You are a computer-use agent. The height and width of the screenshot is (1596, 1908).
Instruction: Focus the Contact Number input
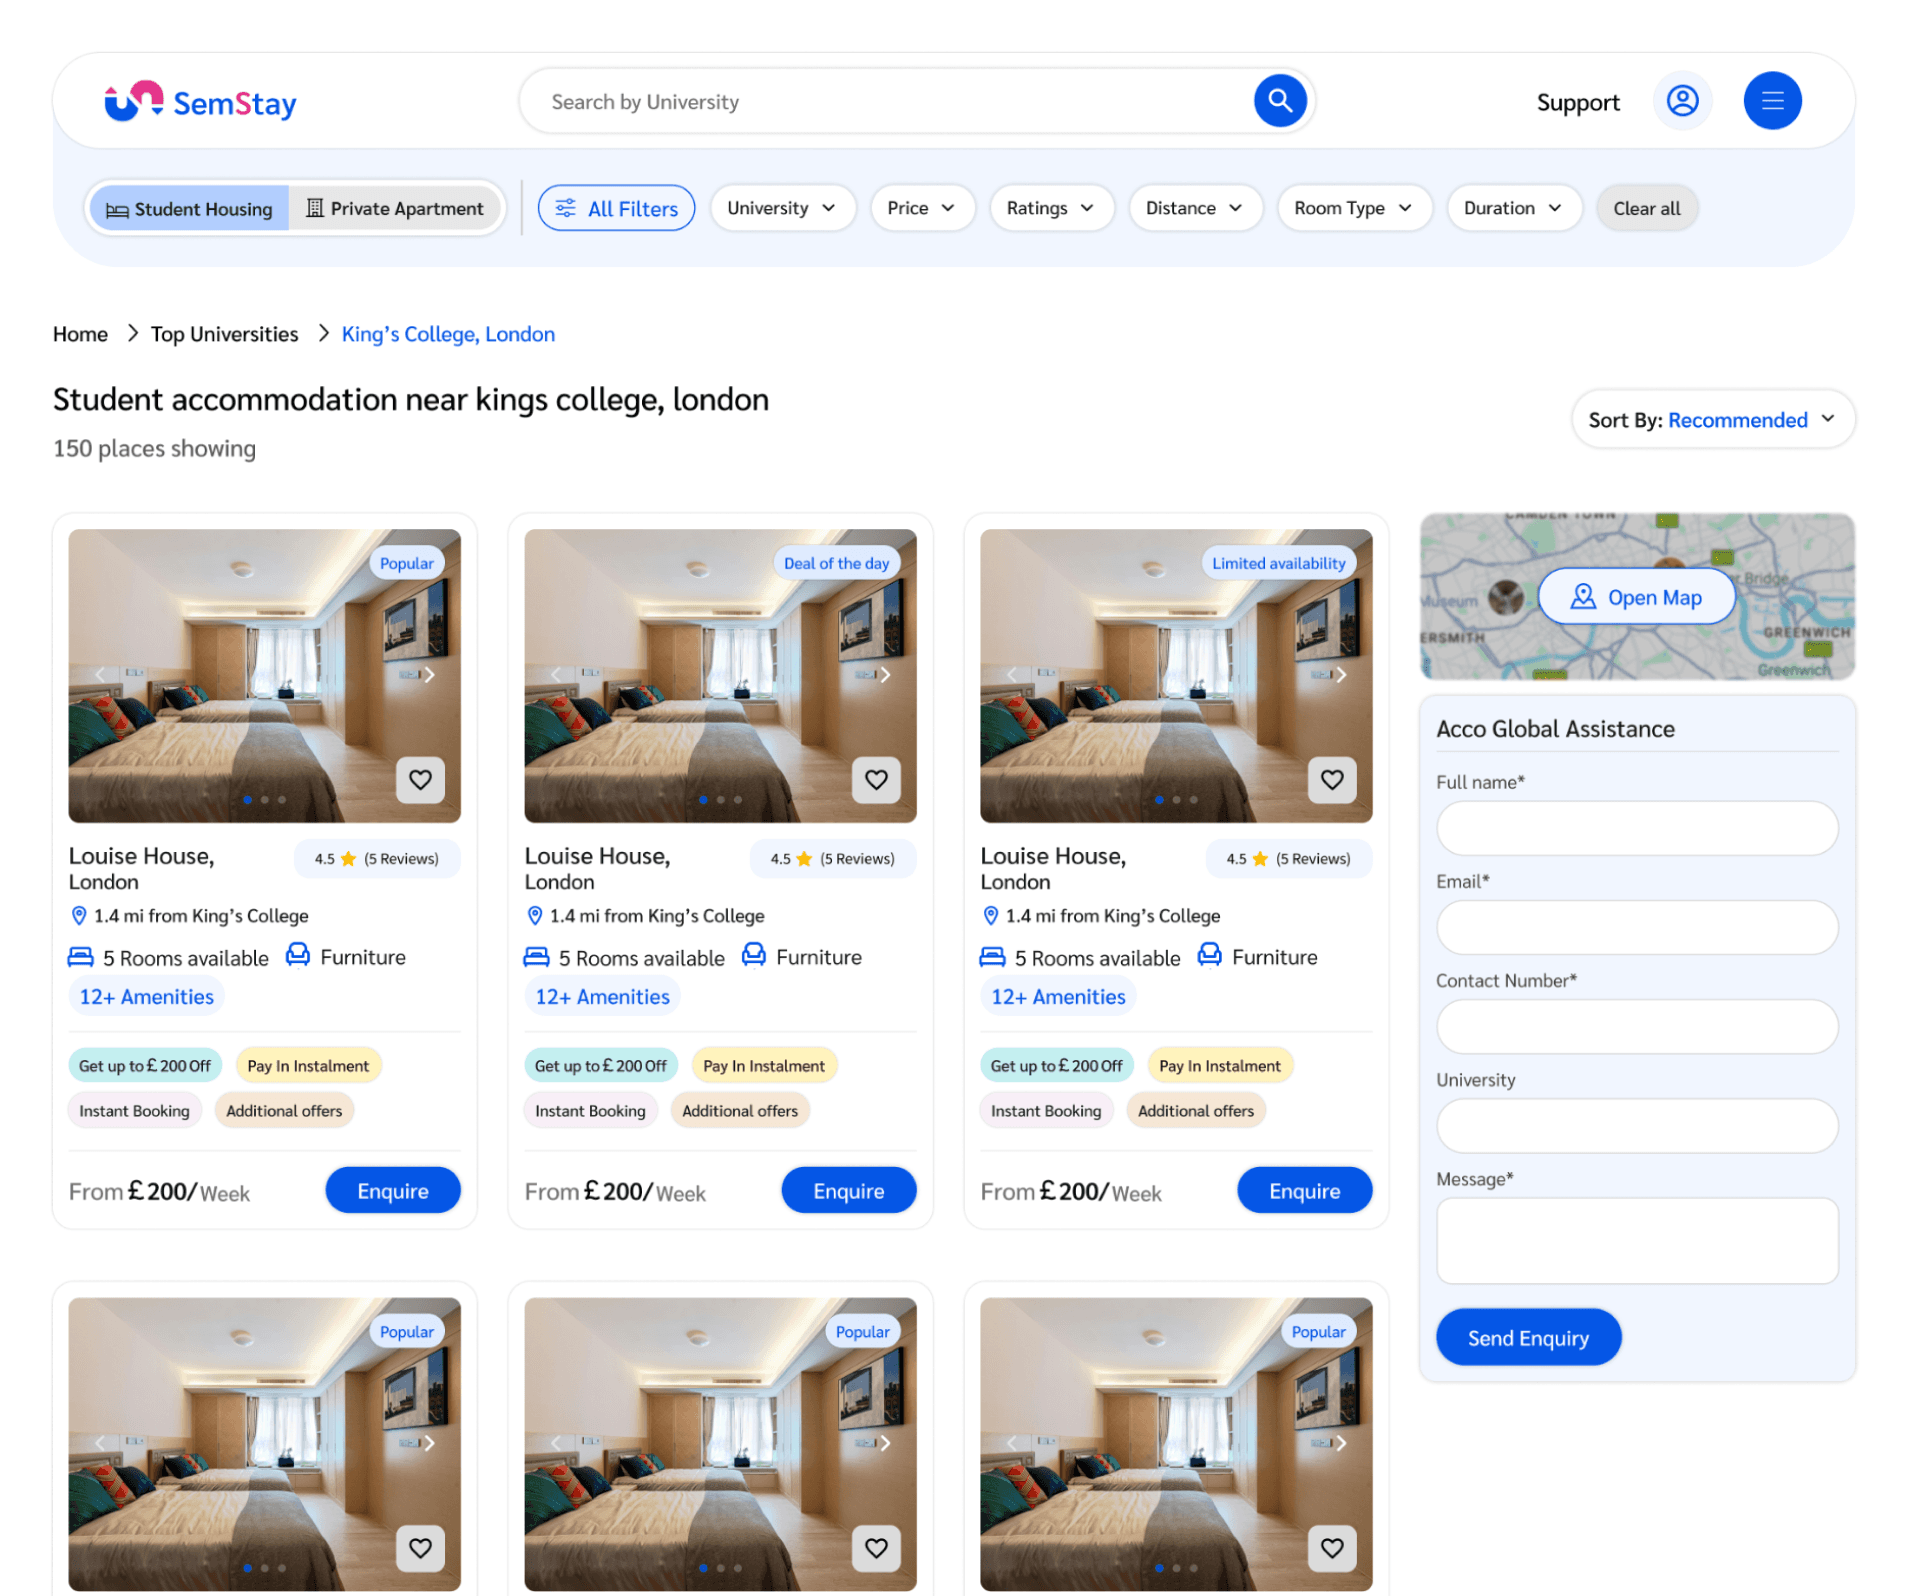(1636, 1026)
